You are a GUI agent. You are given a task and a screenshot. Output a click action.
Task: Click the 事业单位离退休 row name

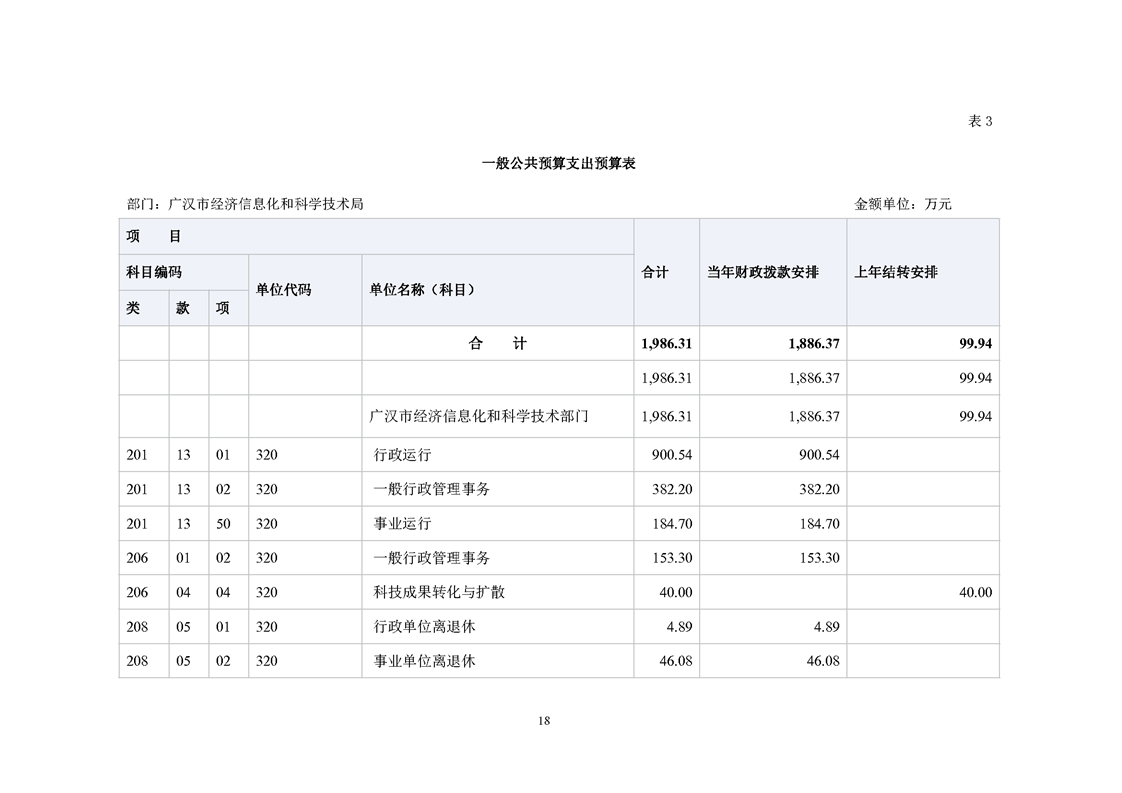(x=424, y=661)
